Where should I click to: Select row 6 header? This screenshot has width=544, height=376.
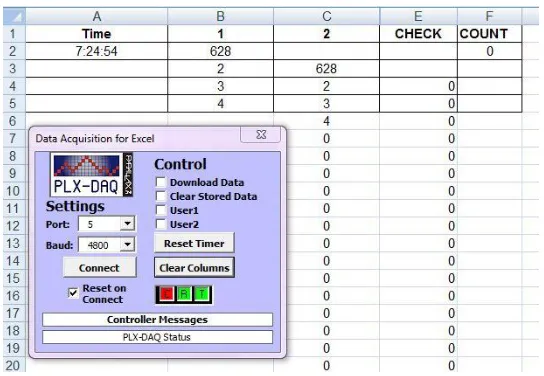coord(14,121)
